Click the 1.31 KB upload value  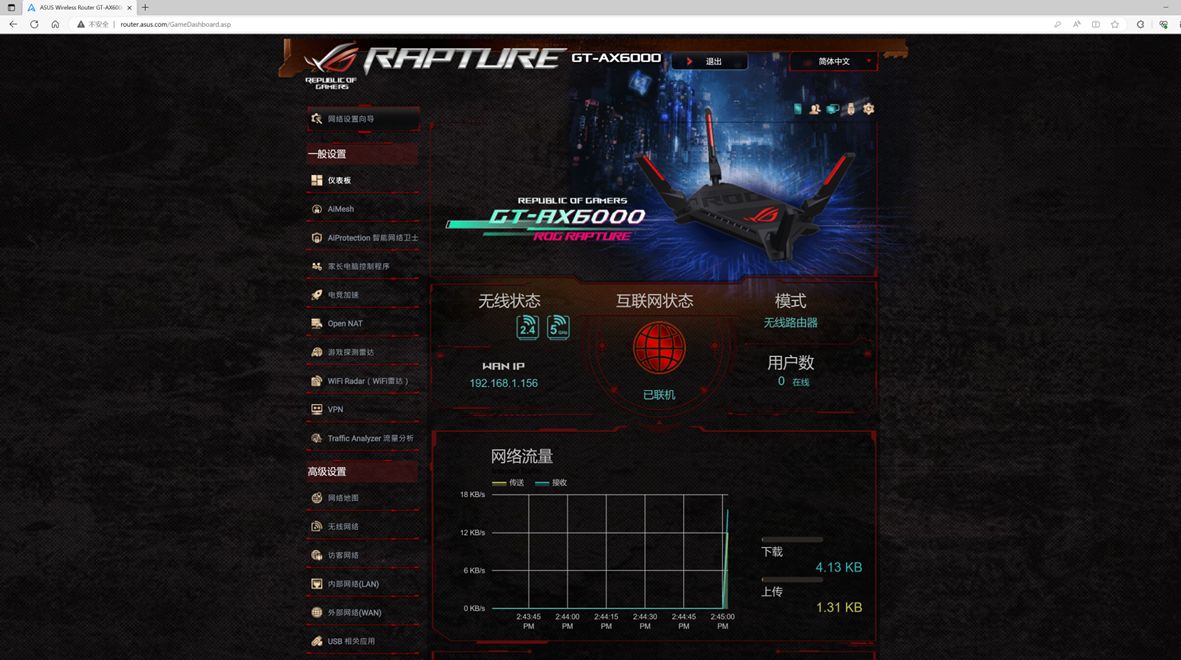click(x=839, y=607)
